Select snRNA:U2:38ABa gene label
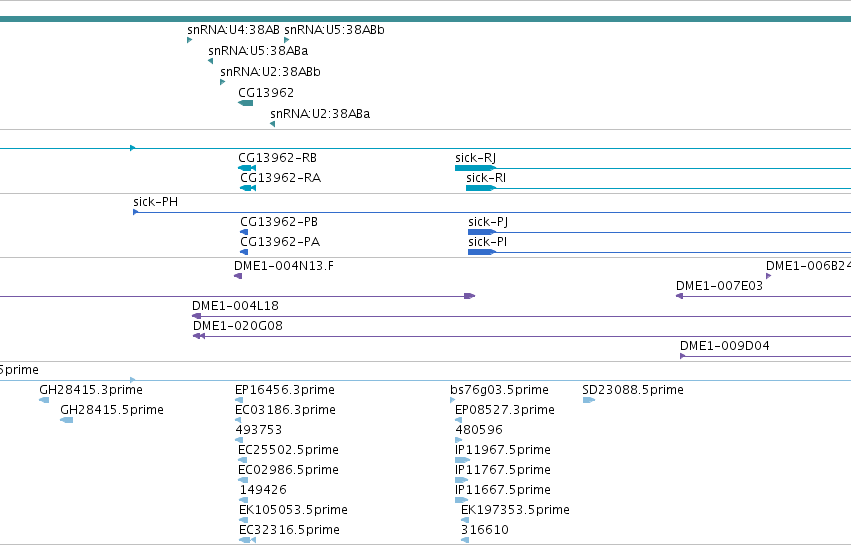The height and width of the screenshot is (545, 851). 320,114
